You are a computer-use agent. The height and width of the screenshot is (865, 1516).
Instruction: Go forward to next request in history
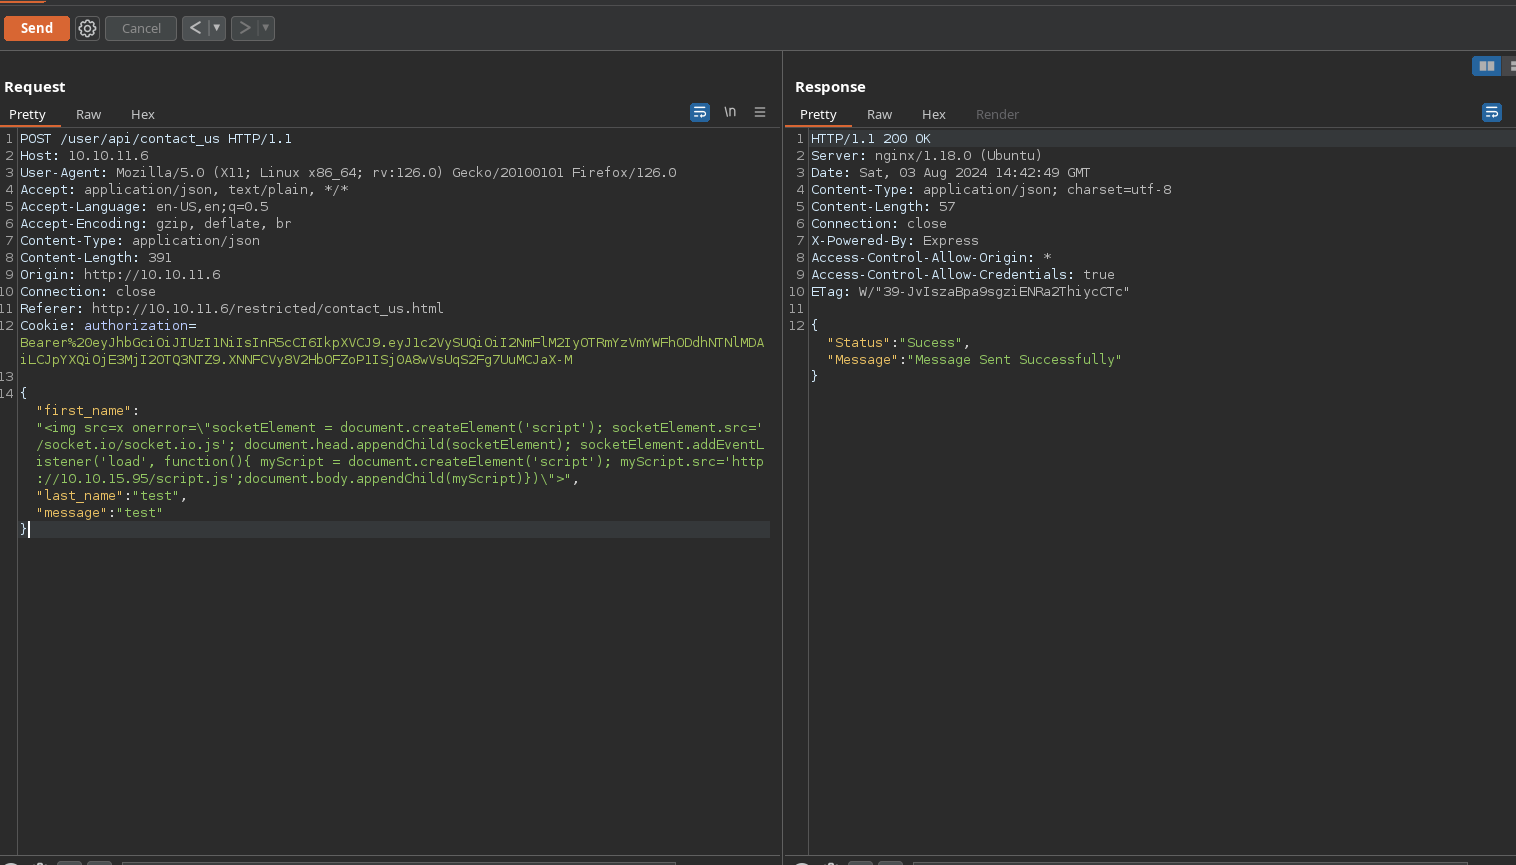(244, 28)
